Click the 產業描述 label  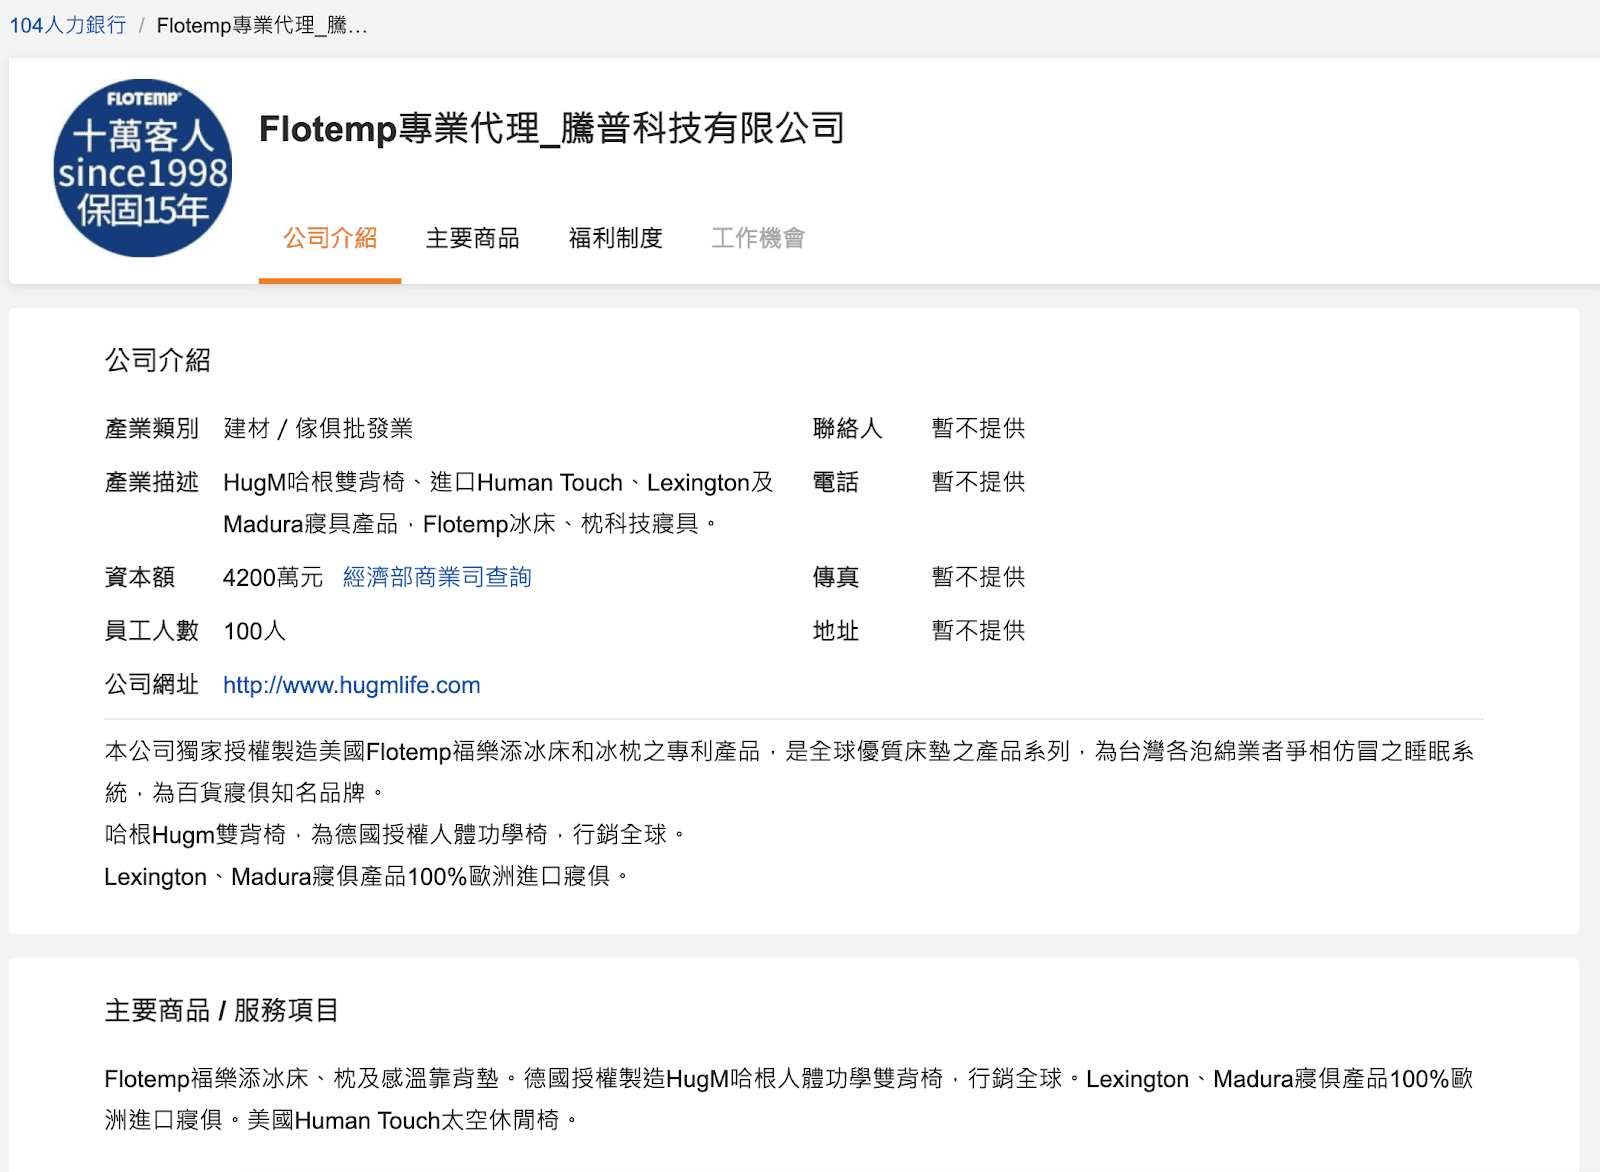point(151,482)
